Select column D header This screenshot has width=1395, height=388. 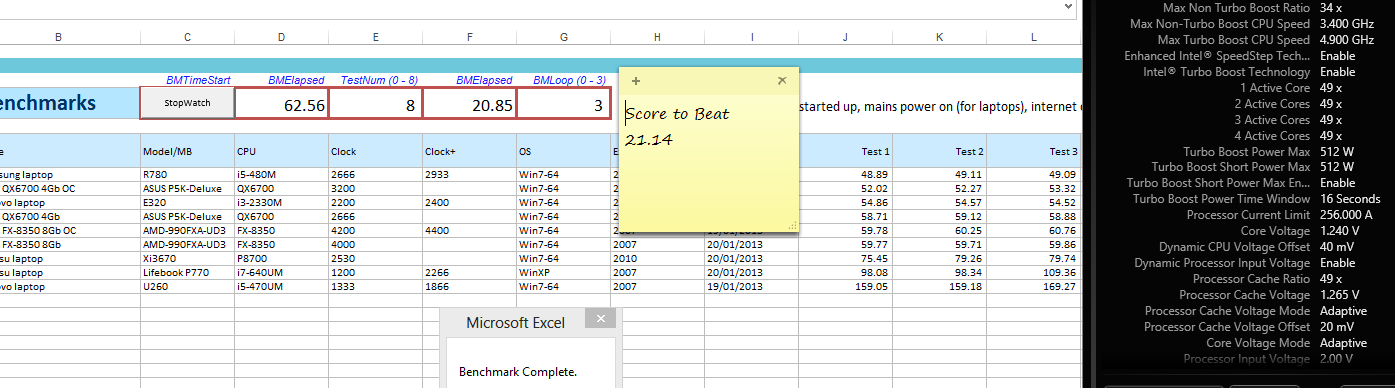tap(281, 37)
